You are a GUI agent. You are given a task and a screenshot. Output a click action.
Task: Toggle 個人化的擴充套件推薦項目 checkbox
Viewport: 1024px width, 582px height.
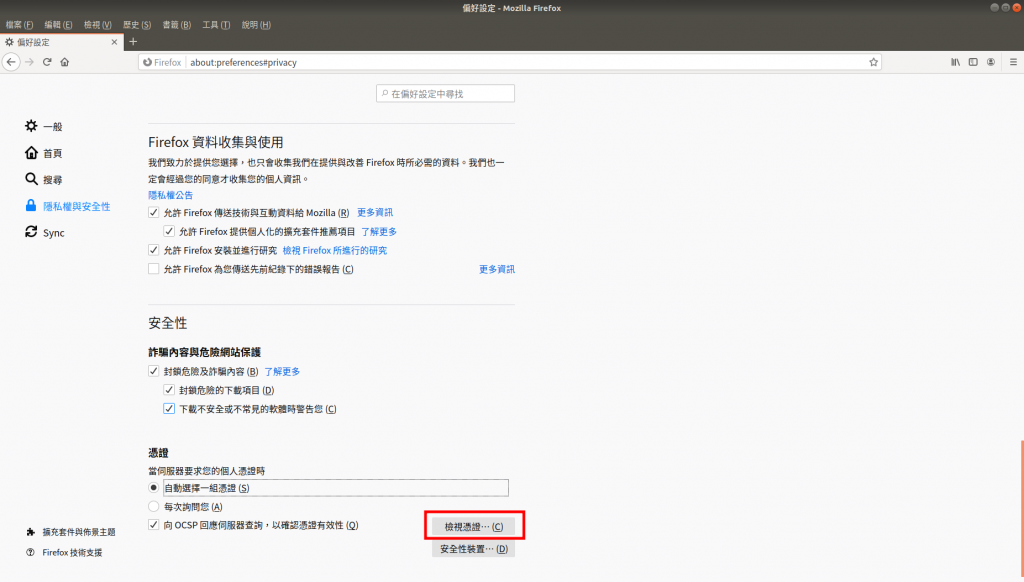[169, 231]
